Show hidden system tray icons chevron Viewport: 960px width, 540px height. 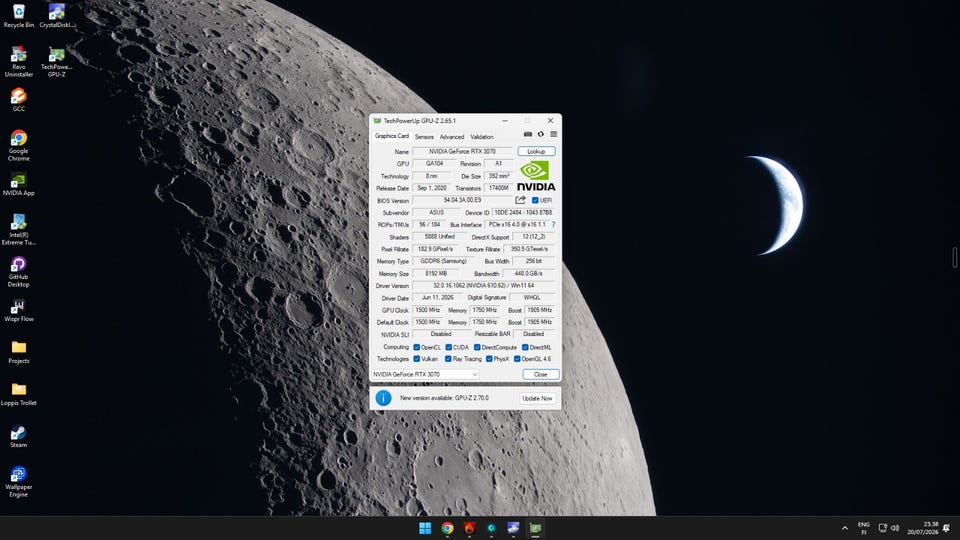click(845, 528)
